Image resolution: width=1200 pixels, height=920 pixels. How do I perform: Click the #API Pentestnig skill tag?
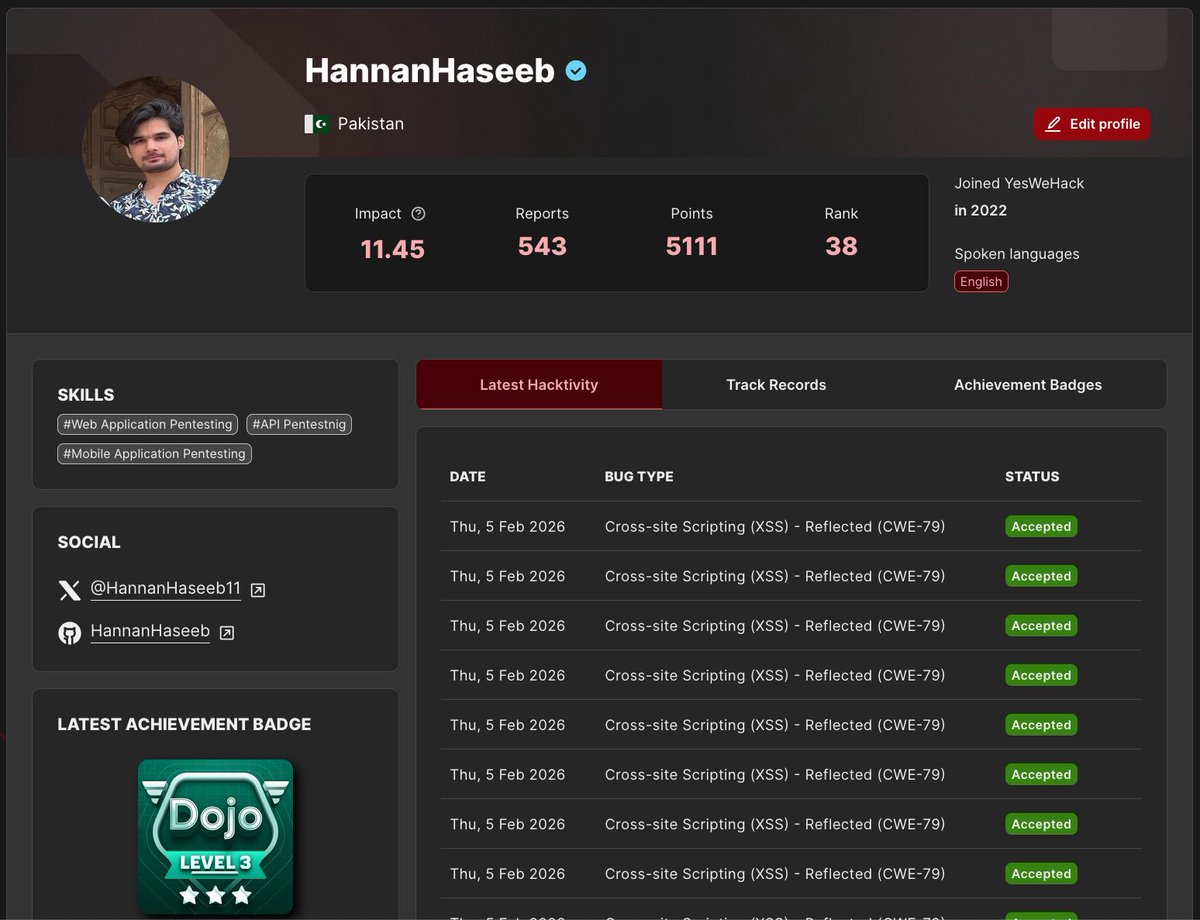[x=299, y=424]
